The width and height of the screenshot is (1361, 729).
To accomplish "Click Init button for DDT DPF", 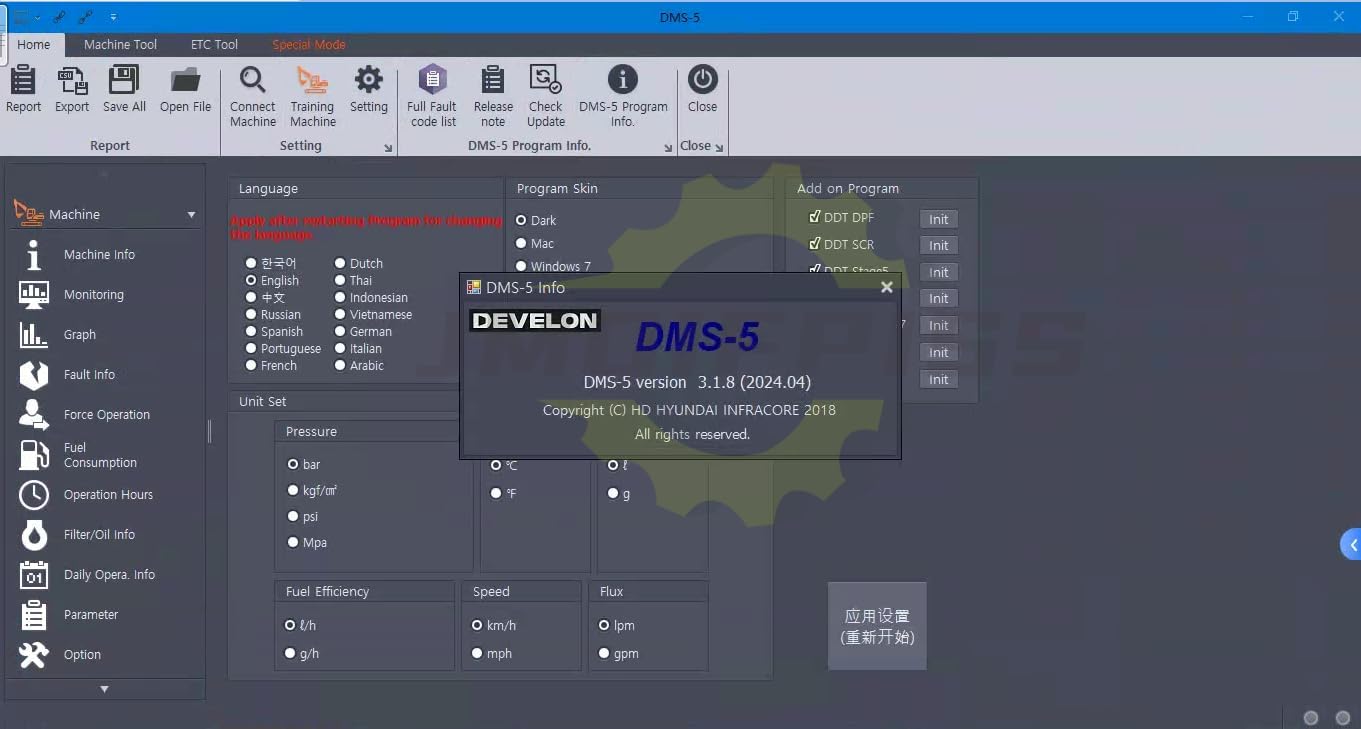I will (x=939, y=219).
